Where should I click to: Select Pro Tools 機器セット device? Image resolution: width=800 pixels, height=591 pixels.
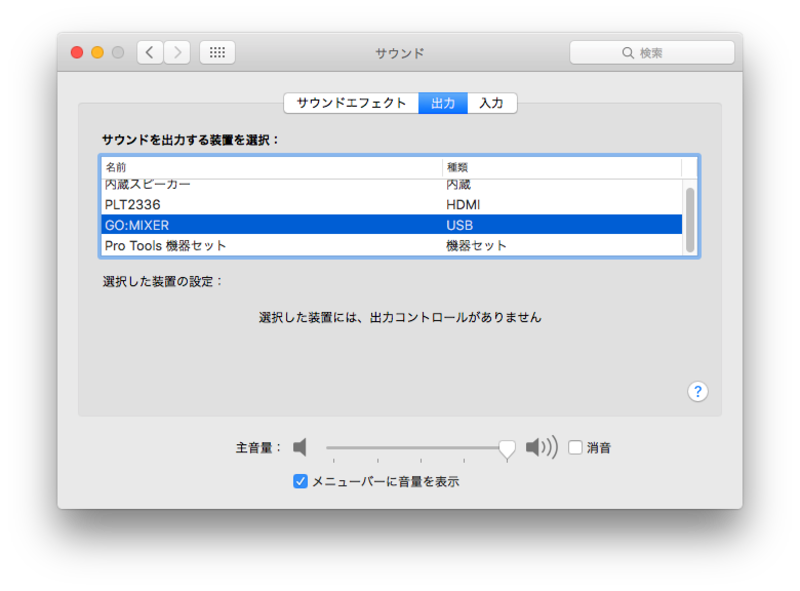click(391, 245)
